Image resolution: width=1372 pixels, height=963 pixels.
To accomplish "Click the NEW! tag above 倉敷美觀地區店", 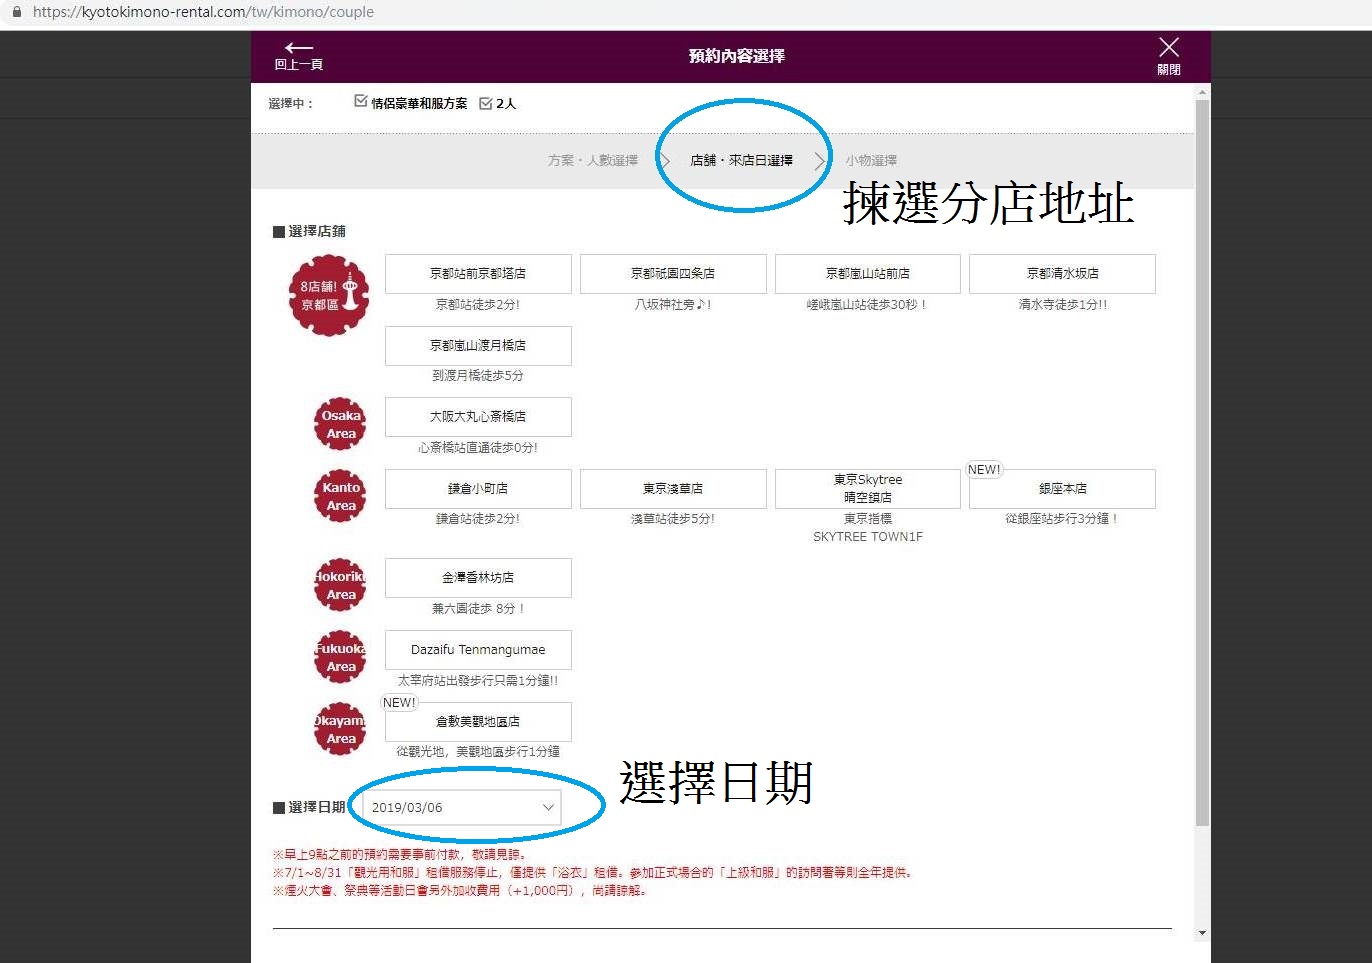I will (x=399, y=702).
